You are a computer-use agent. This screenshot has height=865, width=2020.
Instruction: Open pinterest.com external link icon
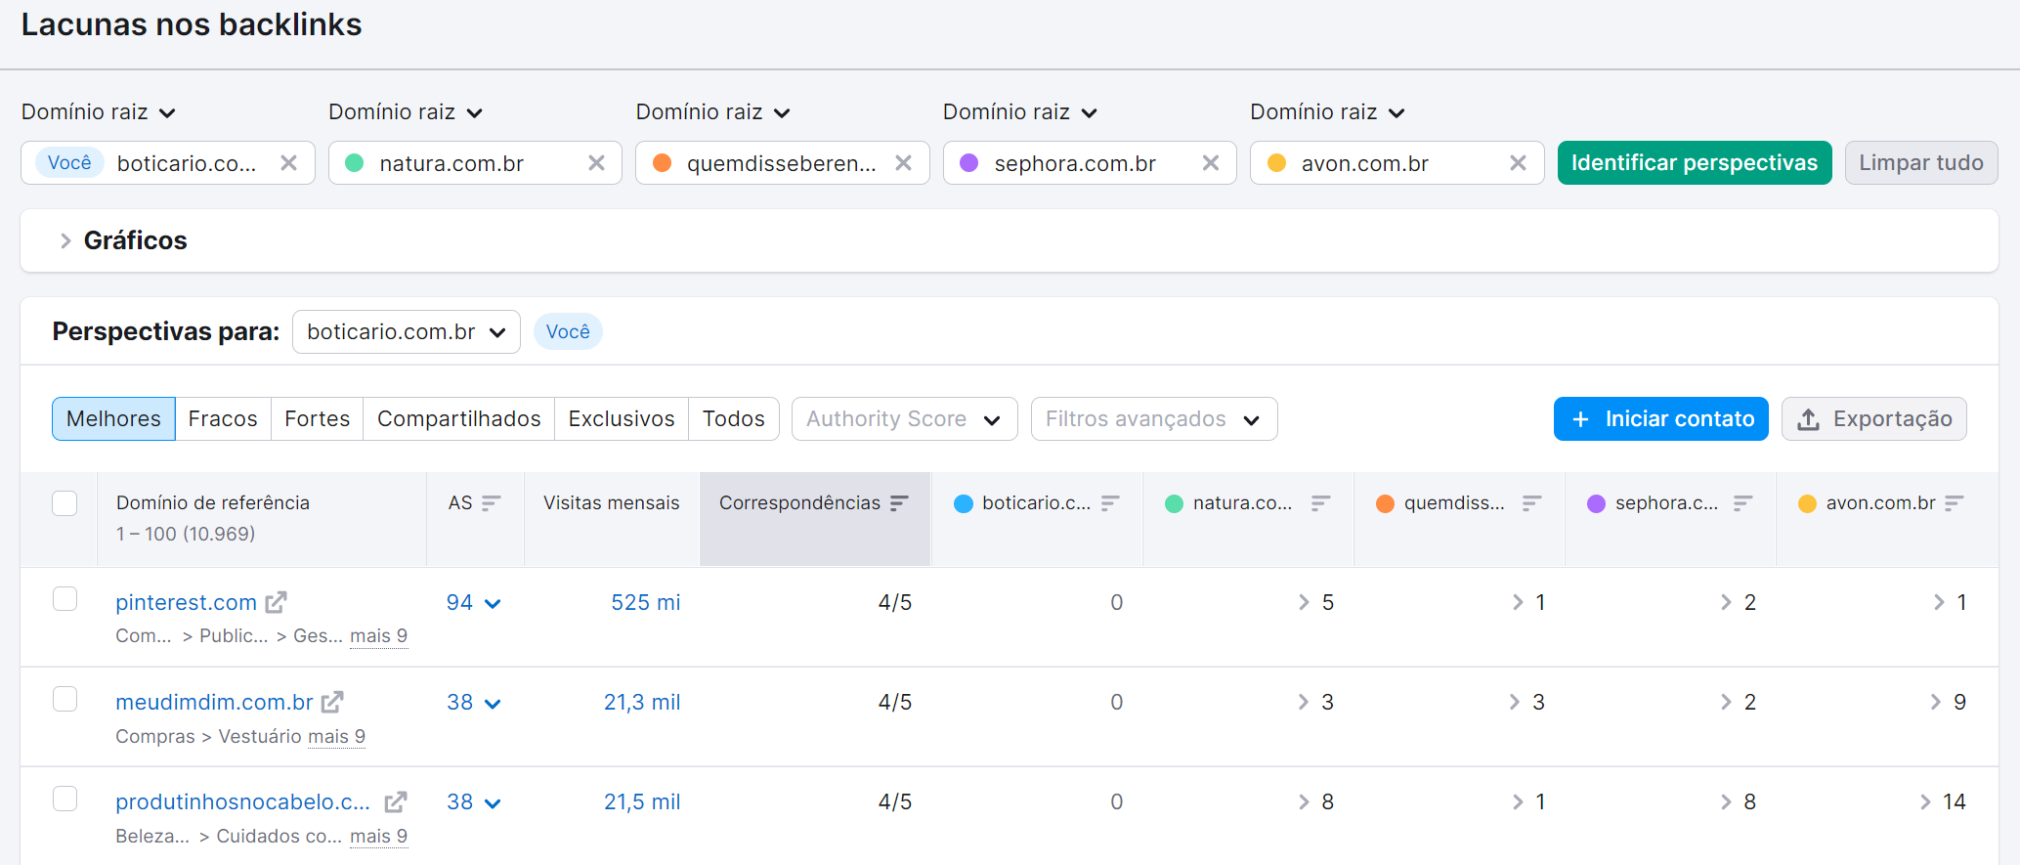pyautogui.click(x=276, y=602)
